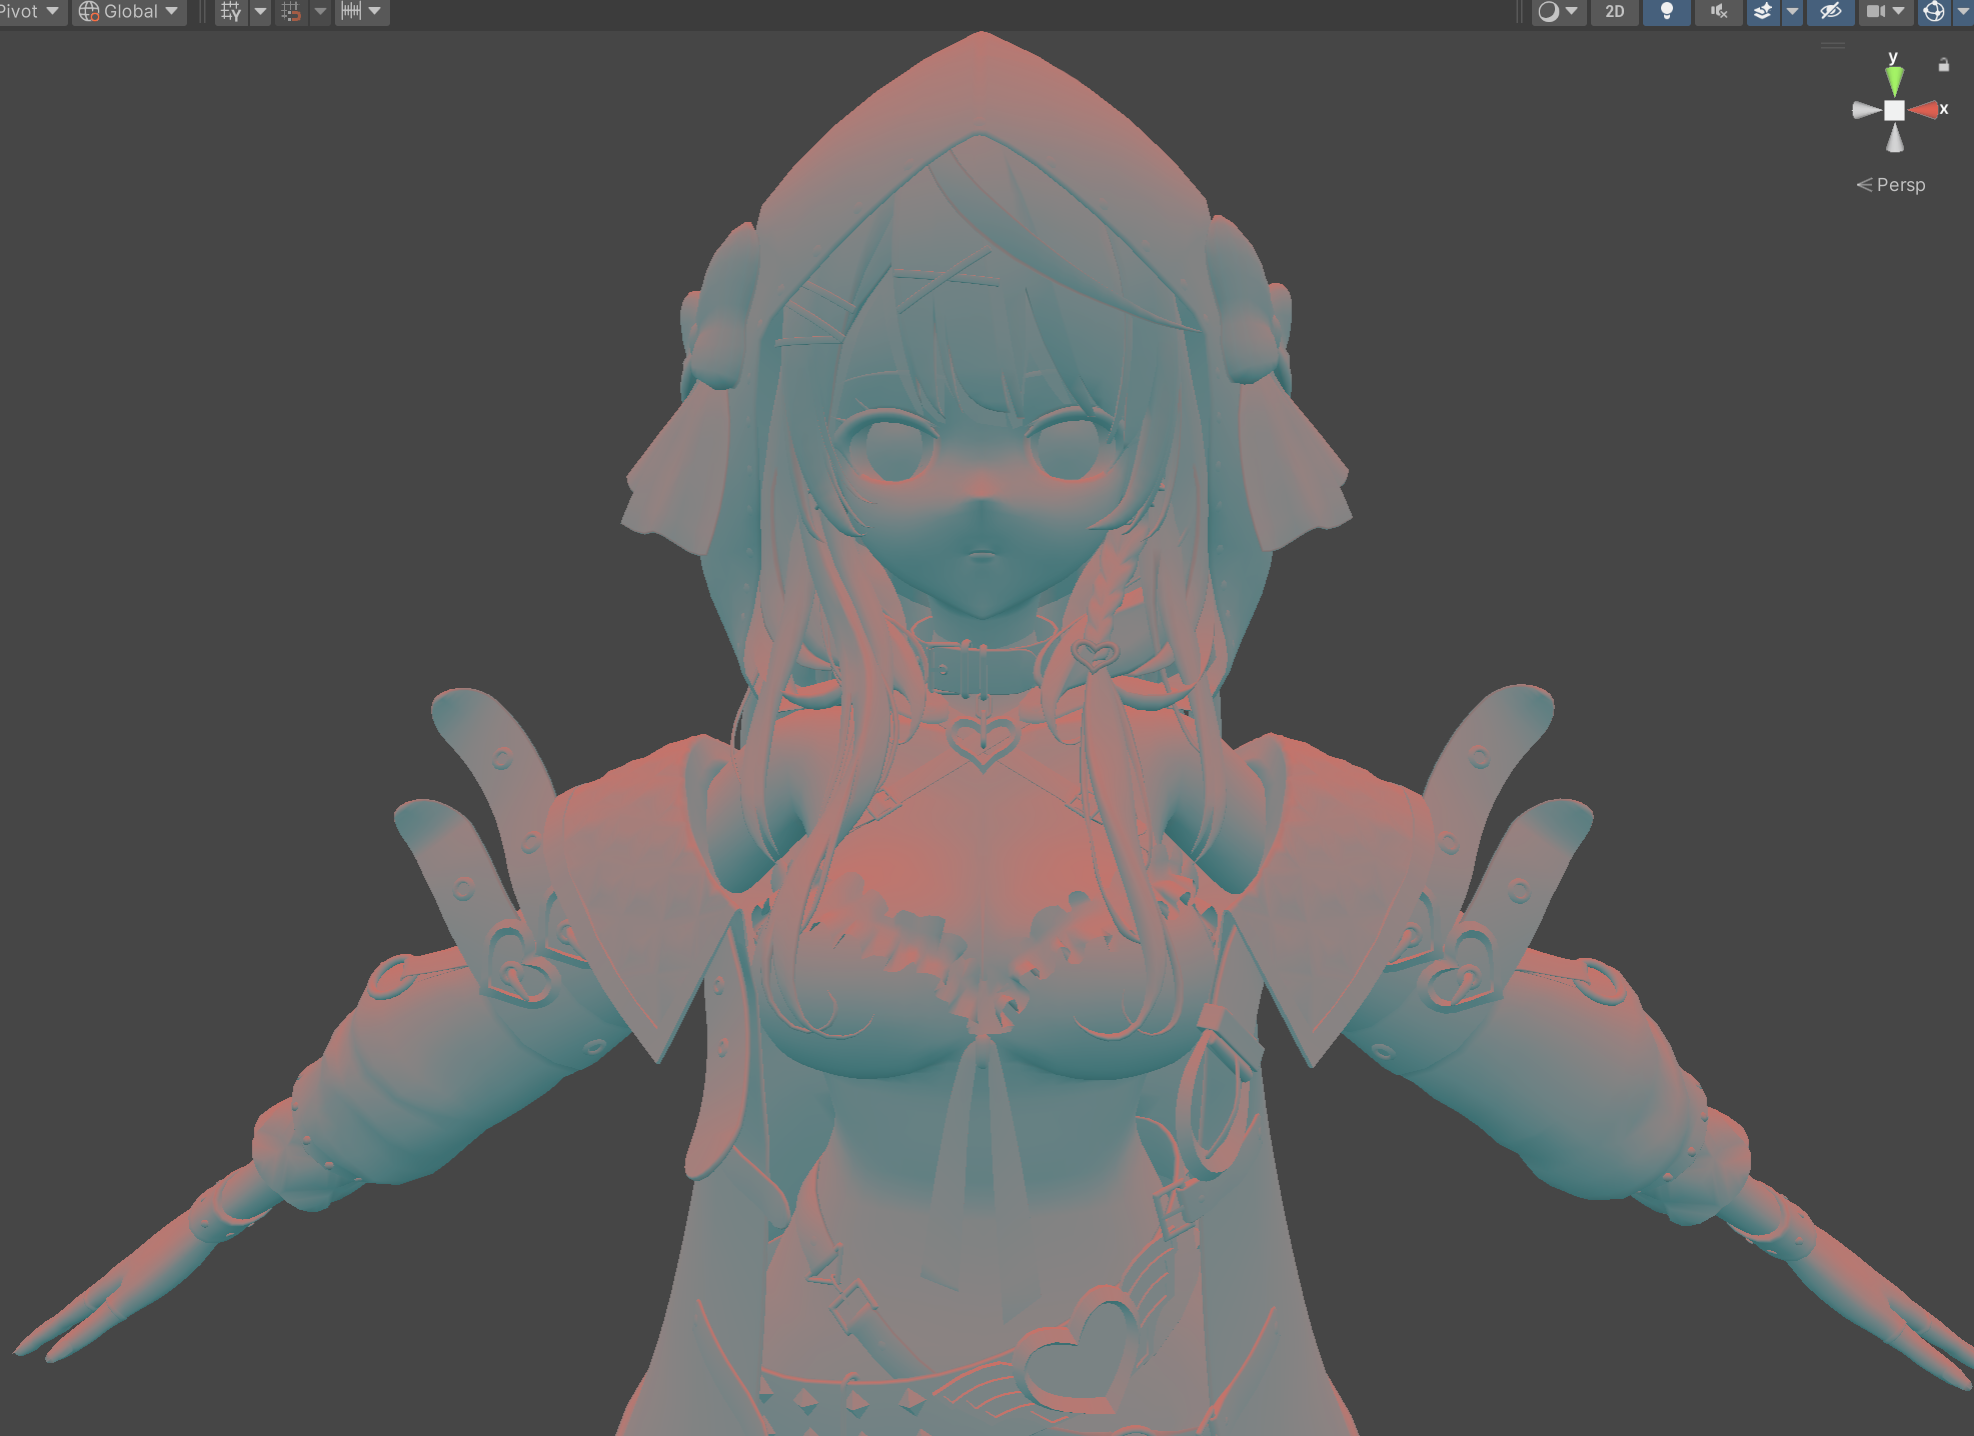The height and width of the screenshot is (1436, 1974).
Task: Click the green Y axis cone on gizmo
Action: (1894, 78)
